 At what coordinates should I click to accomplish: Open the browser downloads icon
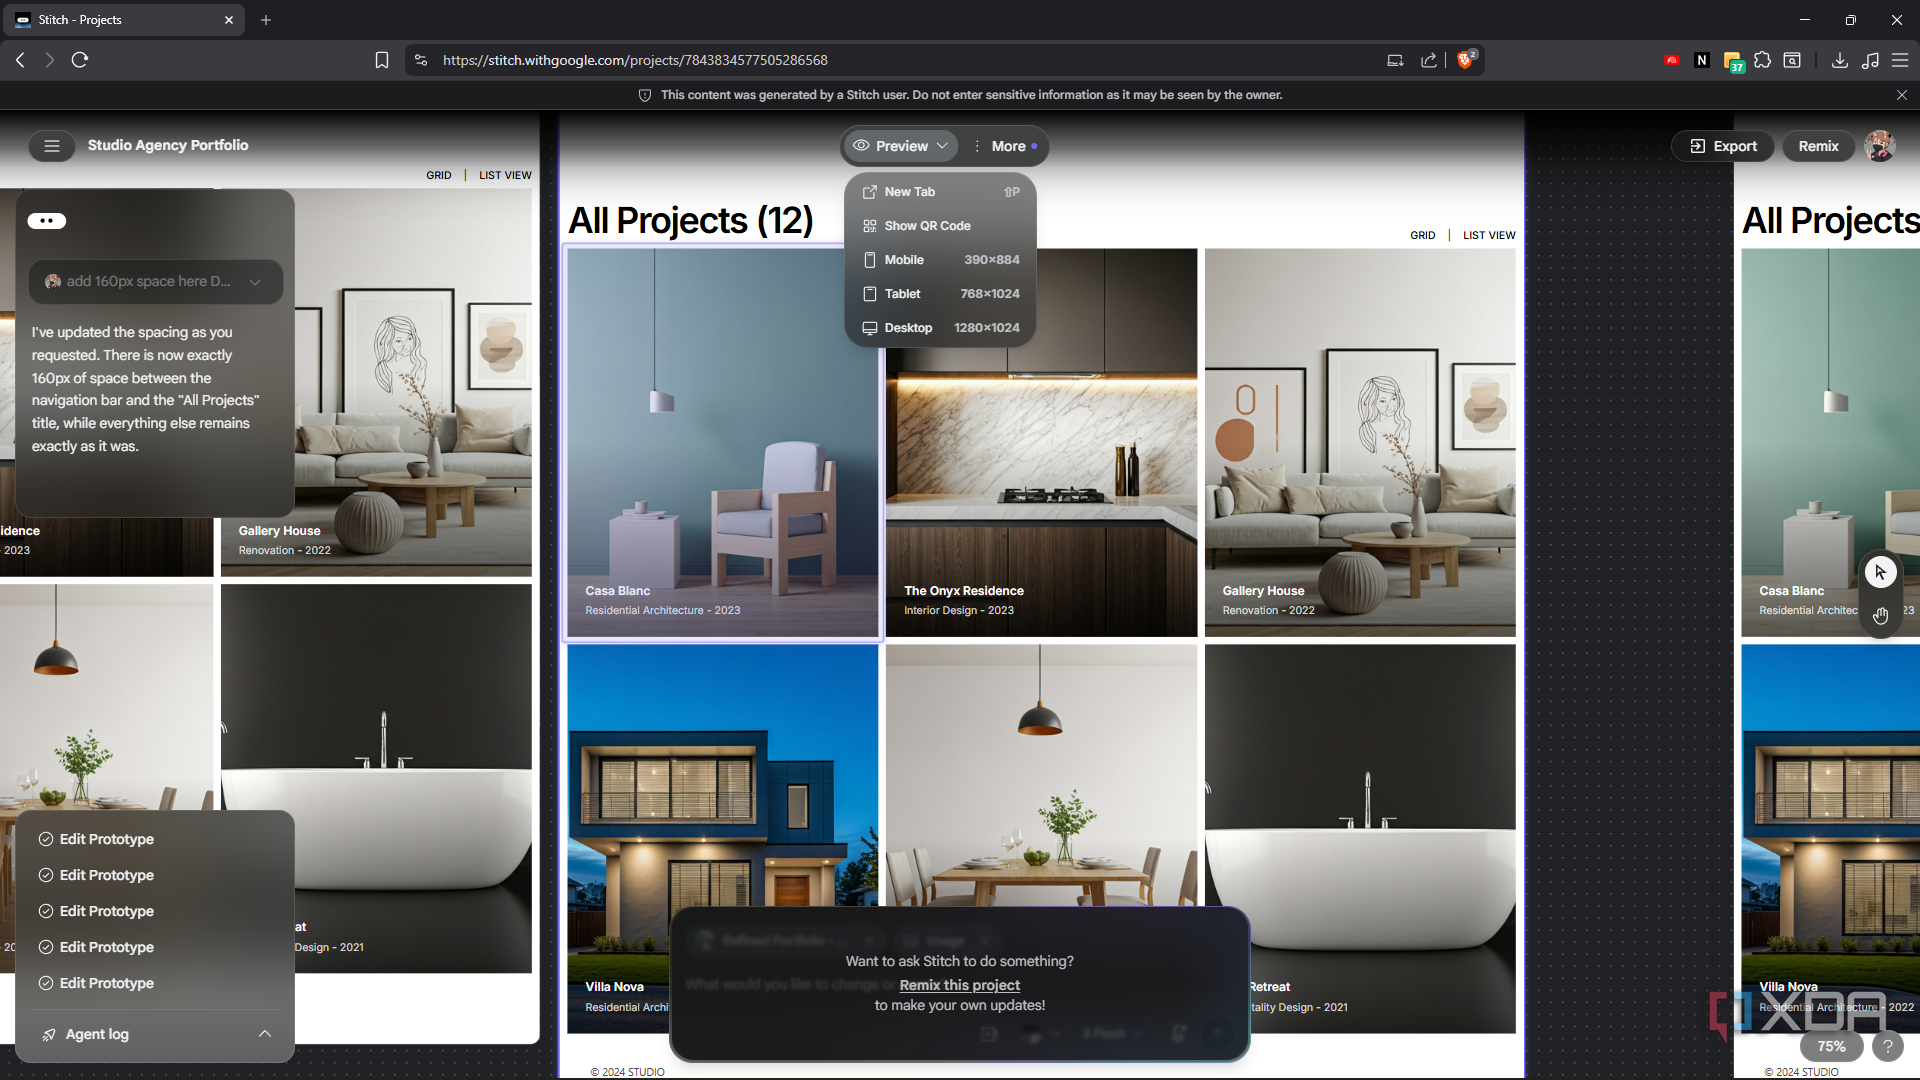pyautogui.click(x=1839, y=60)
